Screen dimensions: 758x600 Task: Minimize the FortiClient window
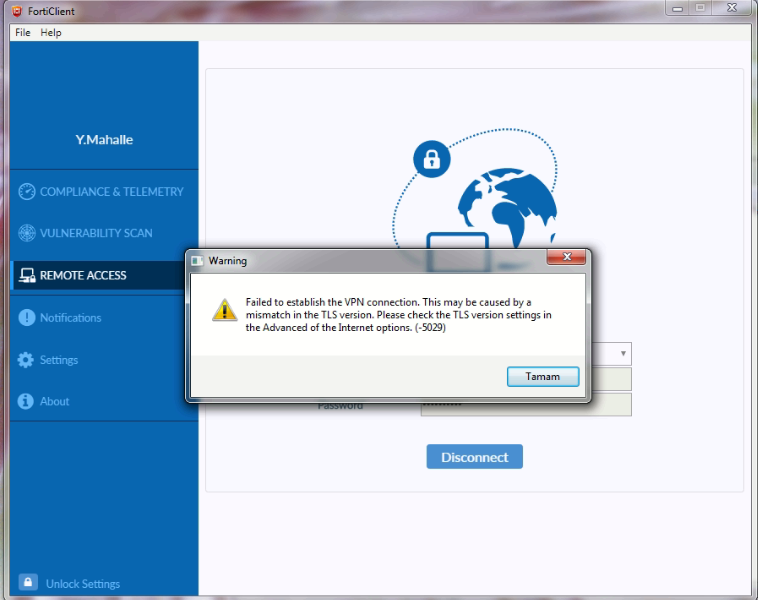[x=677, y=8]
